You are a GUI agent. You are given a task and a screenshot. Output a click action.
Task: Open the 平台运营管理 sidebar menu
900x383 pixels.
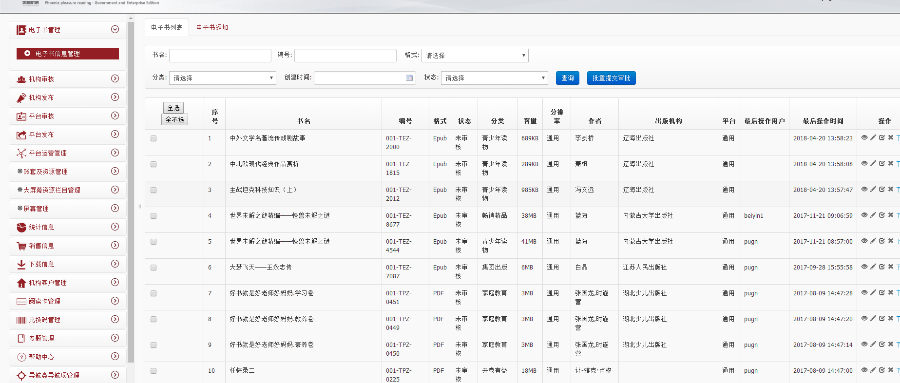coord(68,153)
